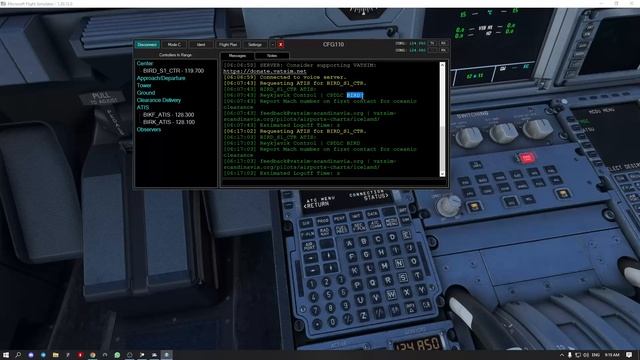Viewport: 640px width, 360px height.
Task: Click MCDU number 0 key
Action: coord(332,322)
